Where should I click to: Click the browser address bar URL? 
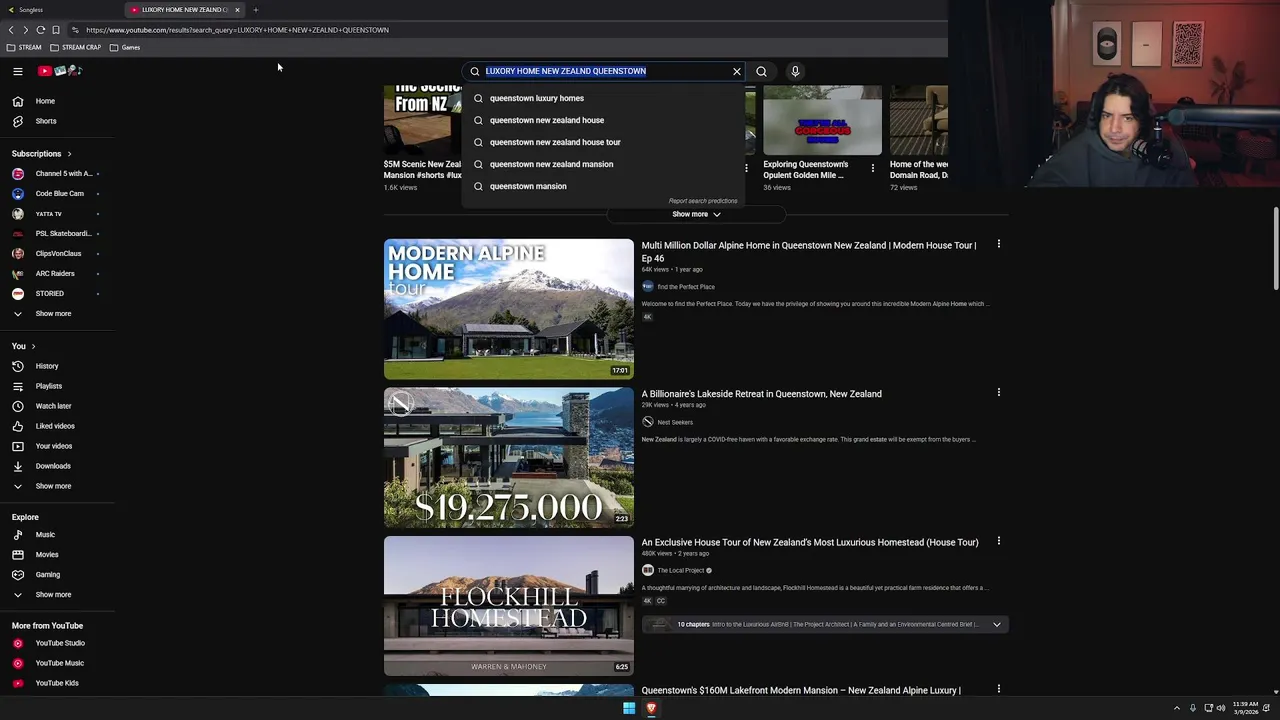(237, 30)
